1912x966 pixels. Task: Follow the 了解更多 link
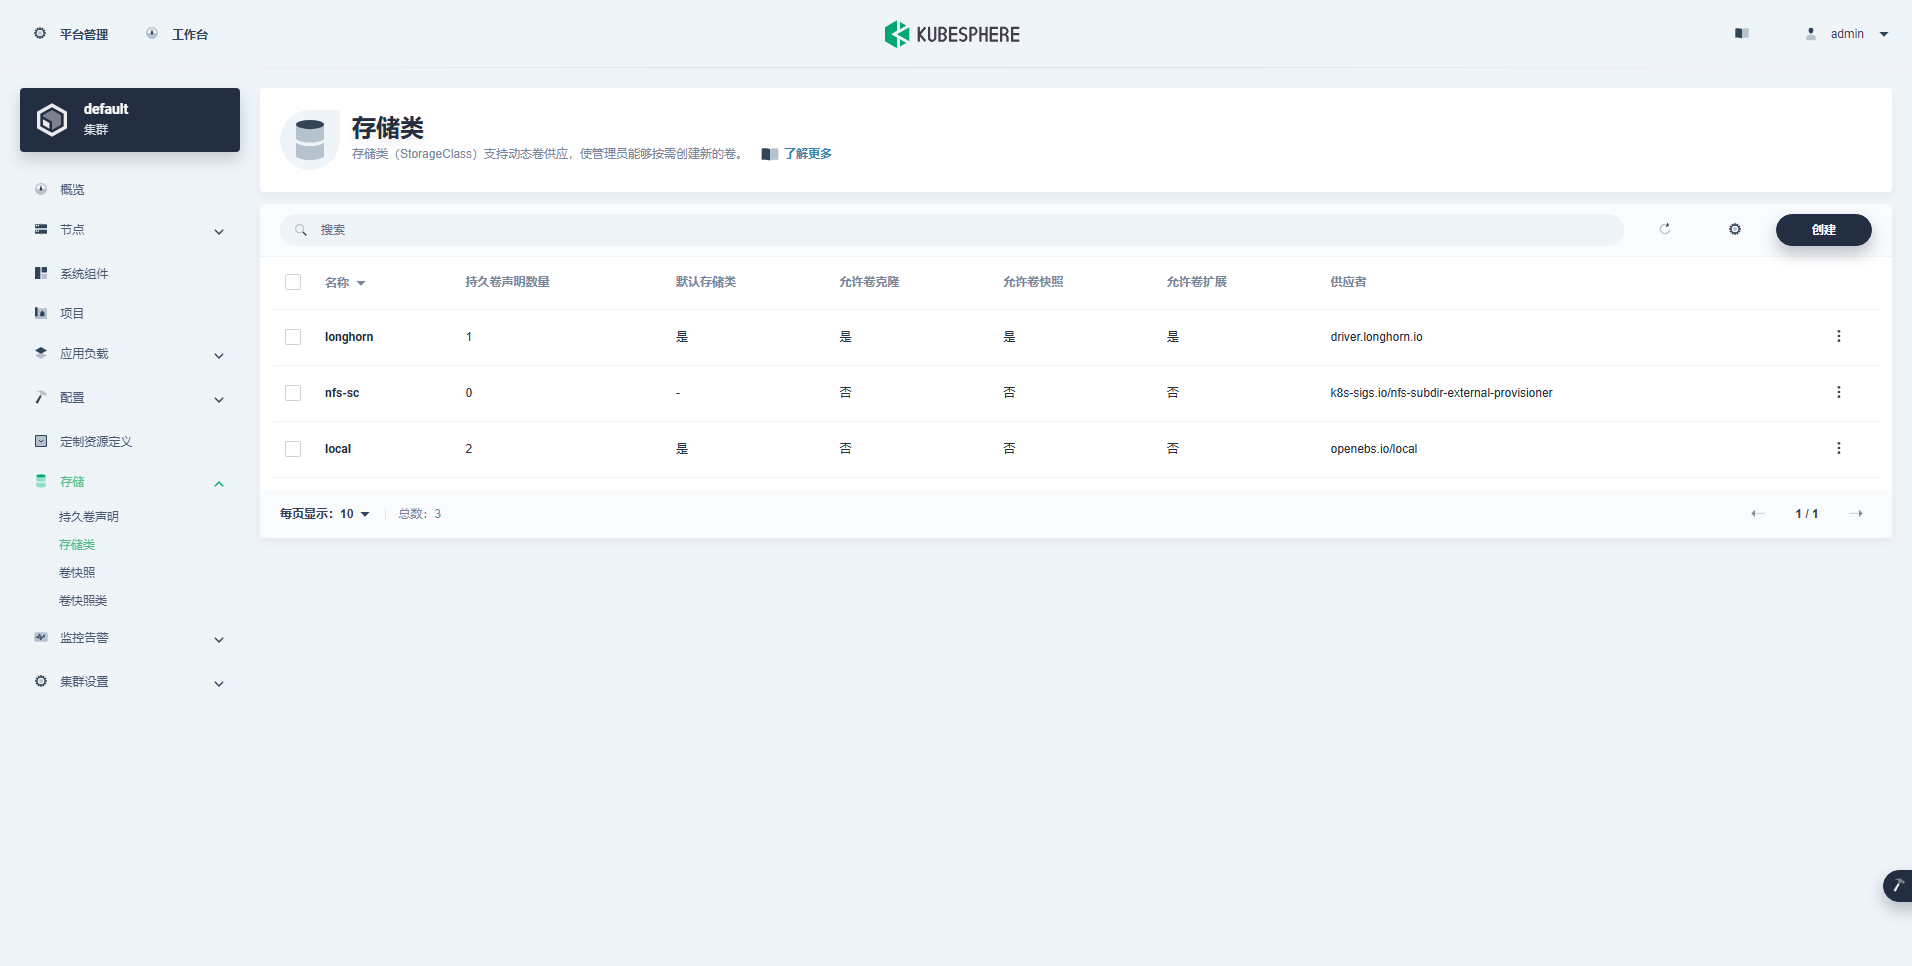coord(808,154)
